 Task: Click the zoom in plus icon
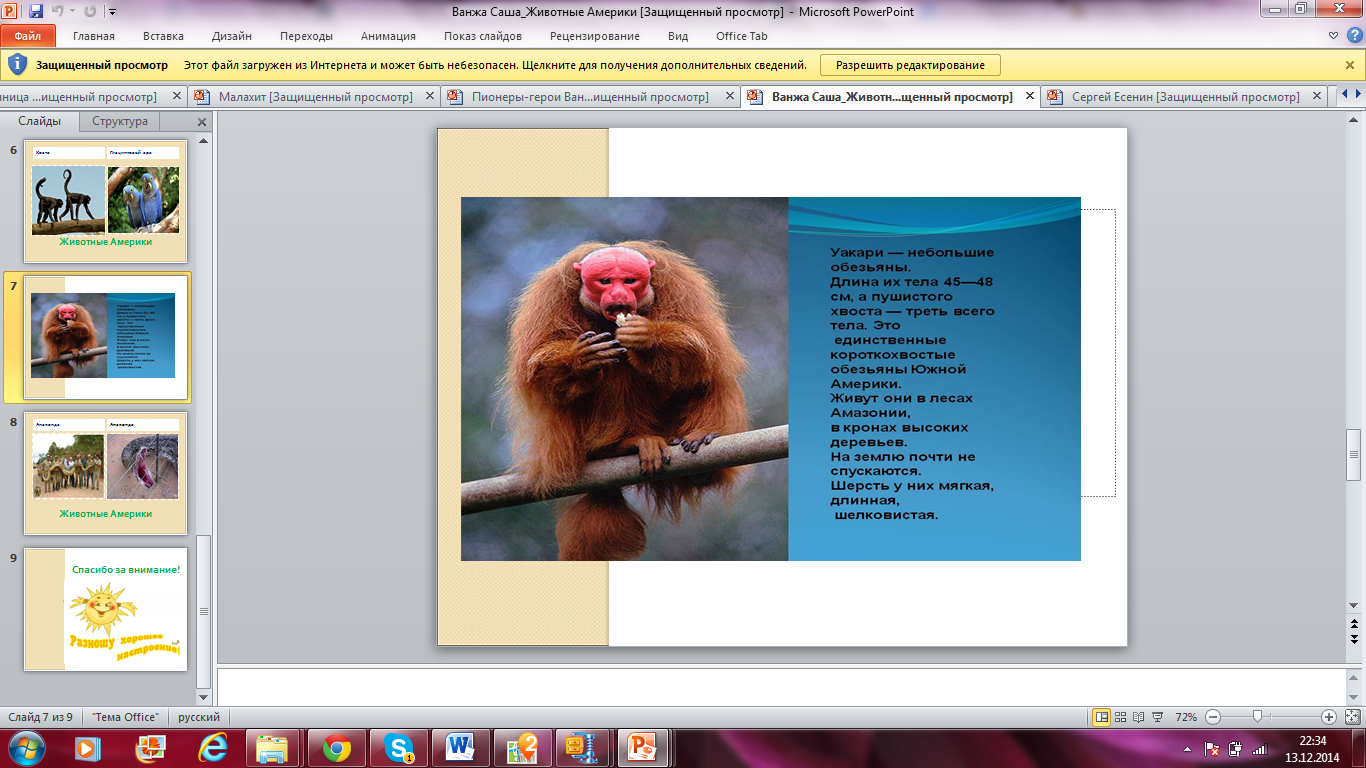tap(1328, 717)
